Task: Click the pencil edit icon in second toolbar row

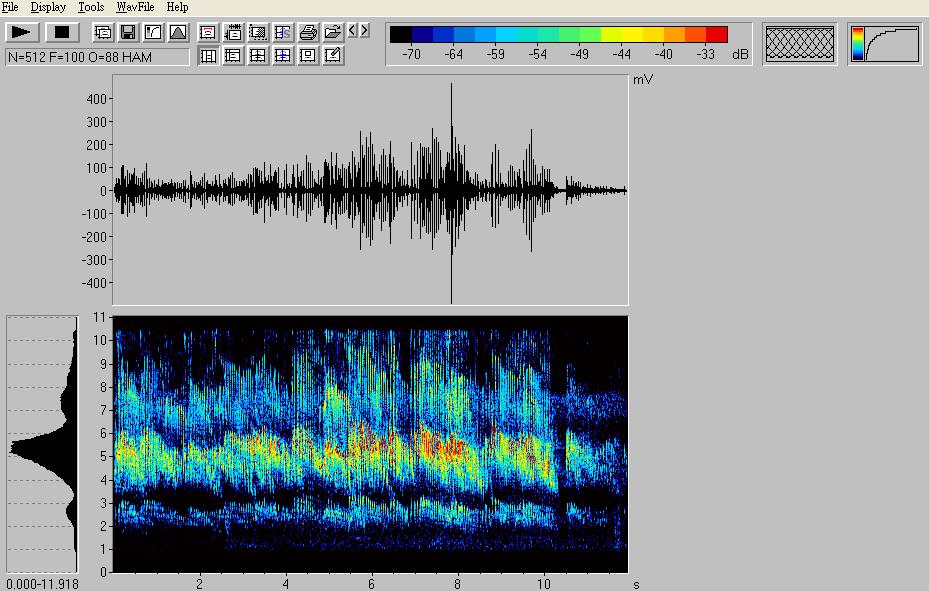Action: [333, 56]
